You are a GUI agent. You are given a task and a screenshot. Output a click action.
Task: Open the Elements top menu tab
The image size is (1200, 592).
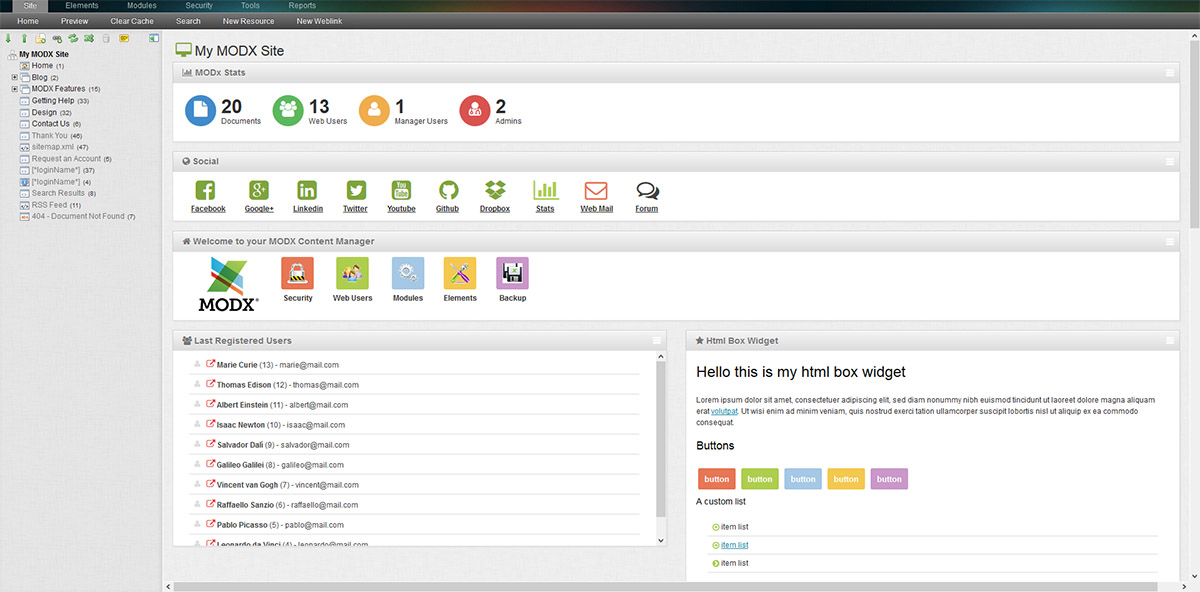coord(82,6)
